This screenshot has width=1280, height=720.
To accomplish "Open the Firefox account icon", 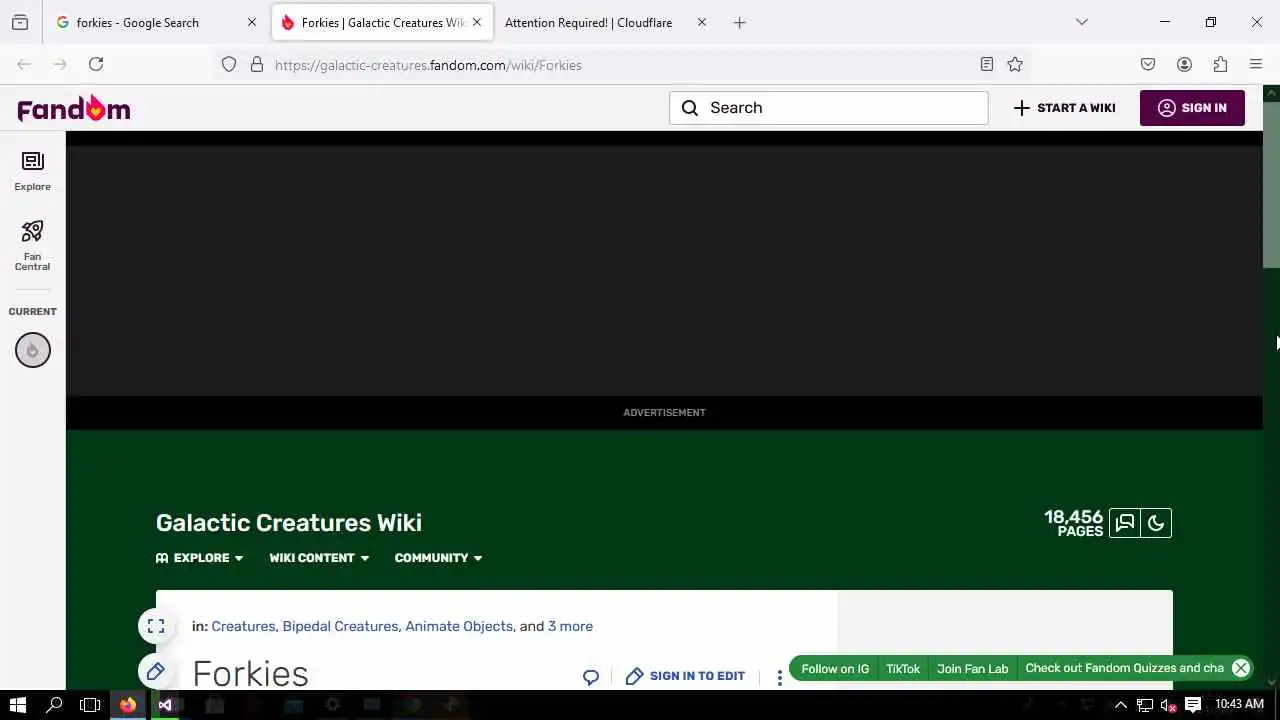I will coord(1184,64).
